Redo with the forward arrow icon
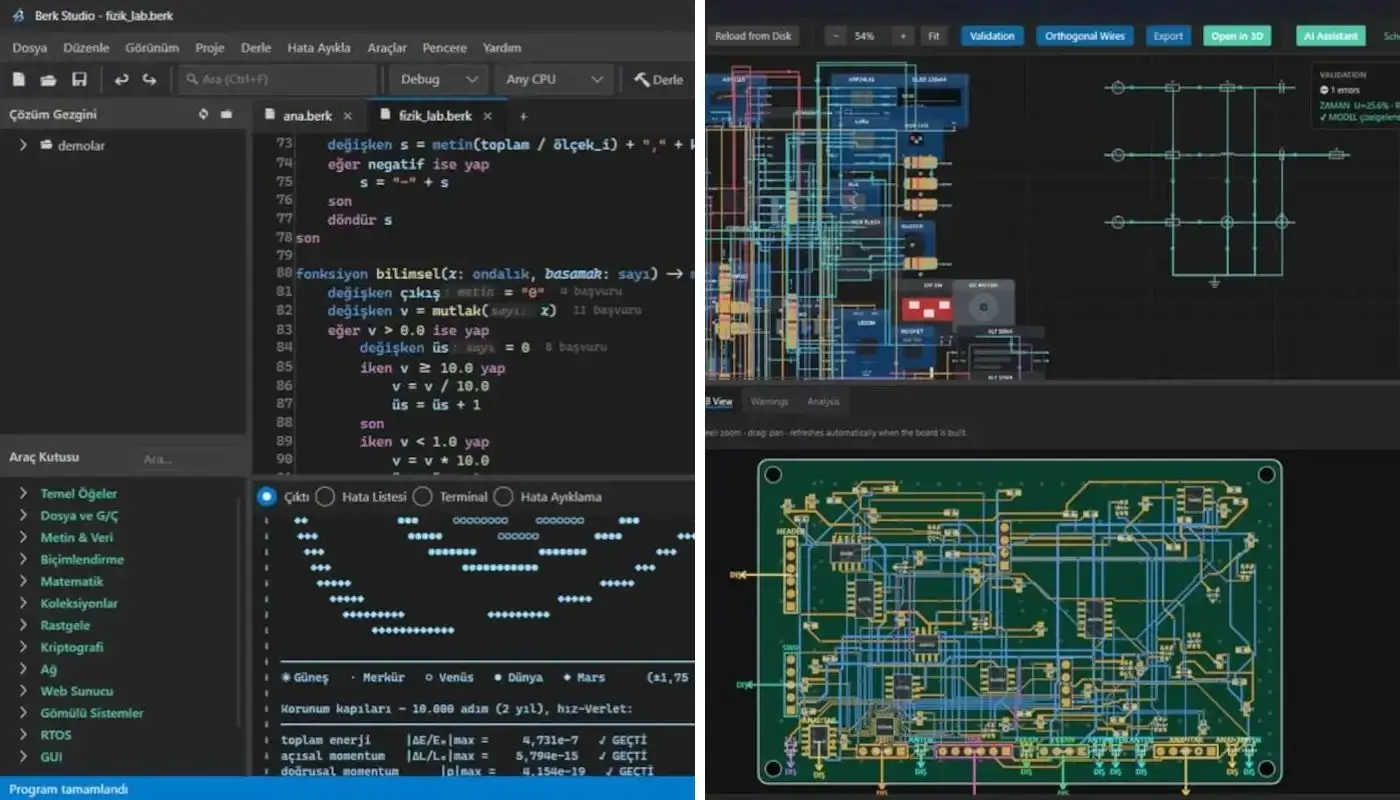This screenshot has width=1400, height=800. point(149,79)
